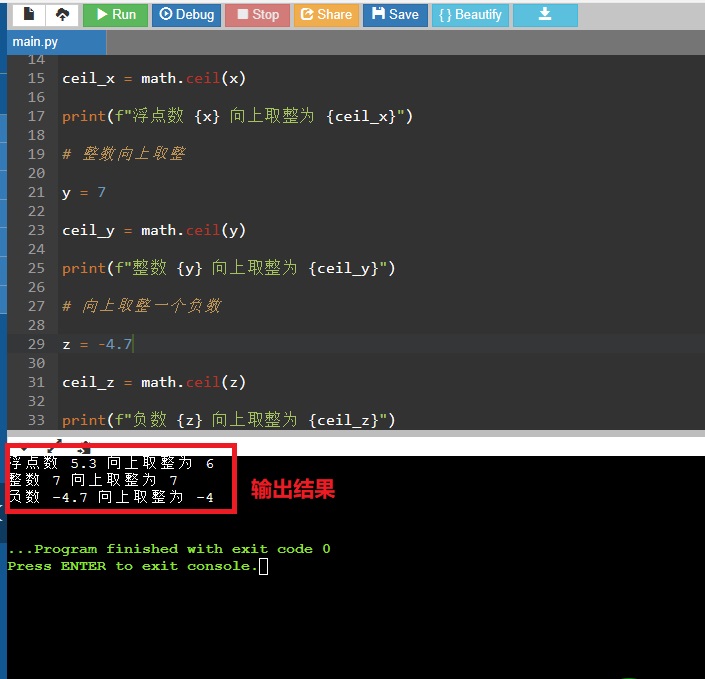Click the print line containing {ceil_y}
Viewport: 705px width, 679px height.
coord(228,268)
